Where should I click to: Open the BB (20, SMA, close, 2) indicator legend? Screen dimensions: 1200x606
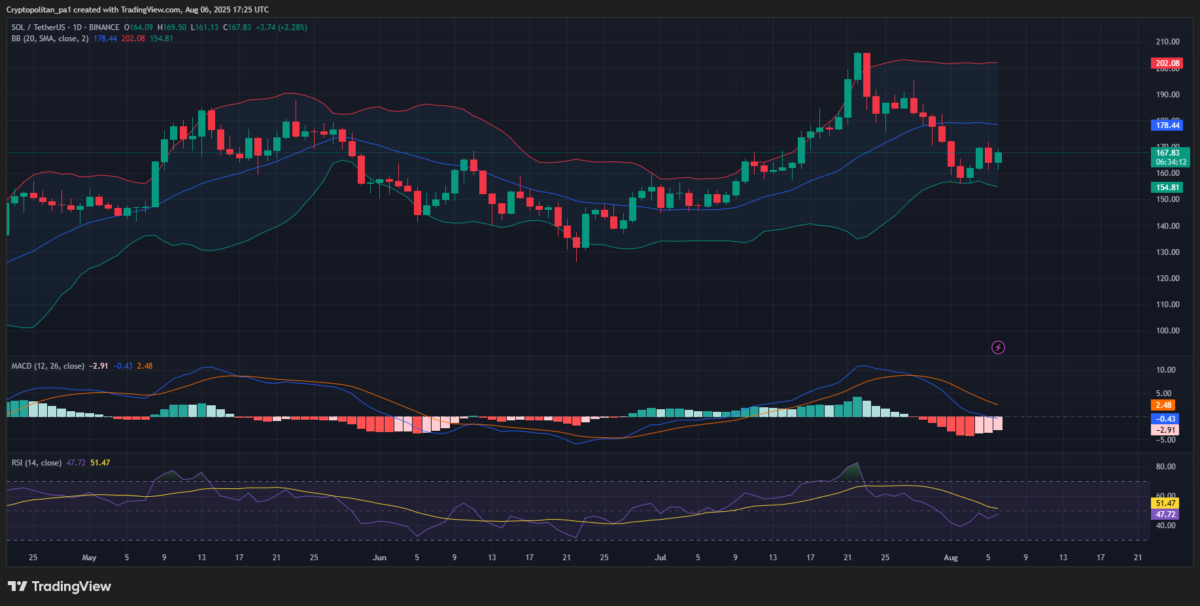[50, 38]
